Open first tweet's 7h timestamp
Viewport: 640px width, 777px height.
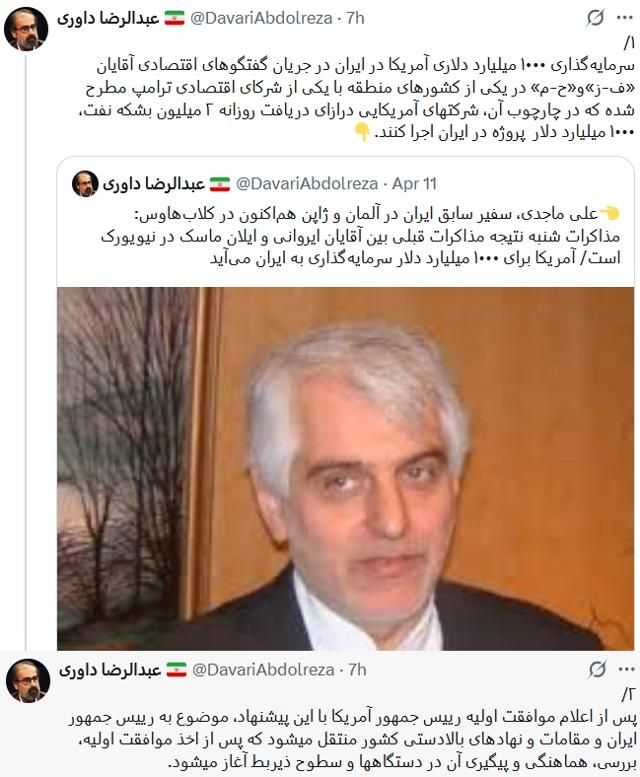click(355, 18)
